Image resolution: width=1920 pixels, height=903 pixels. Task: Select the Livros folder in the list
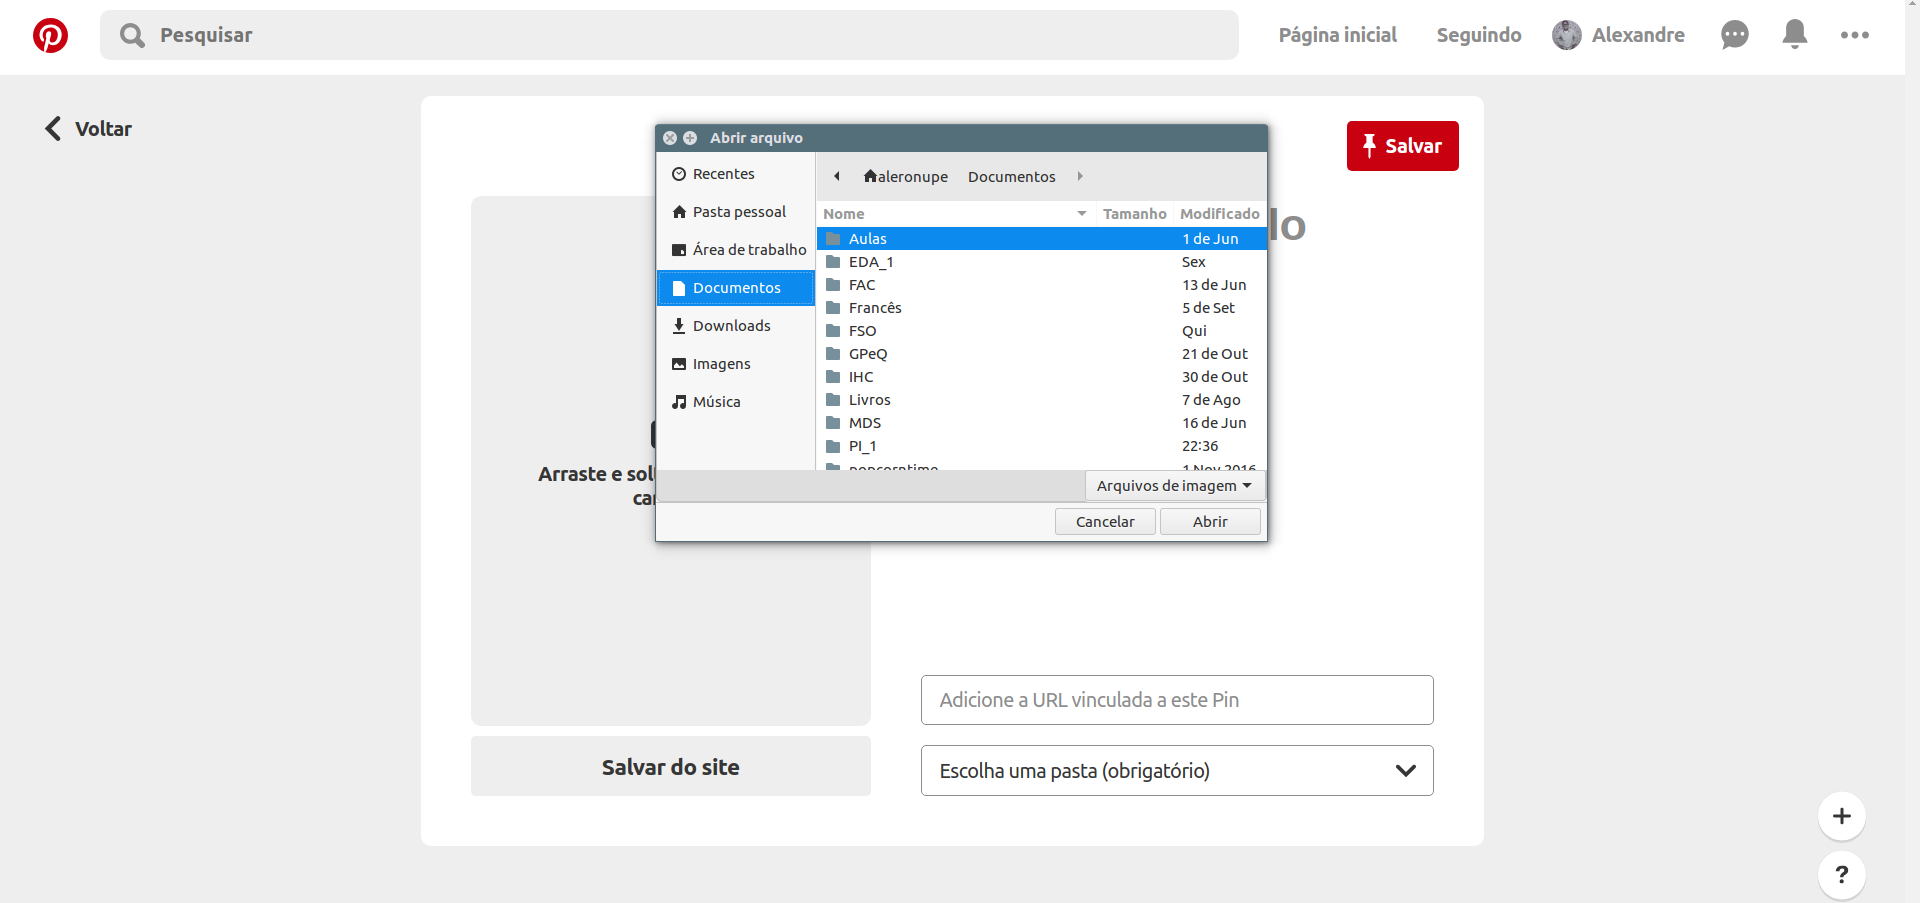pos(1042,400)
